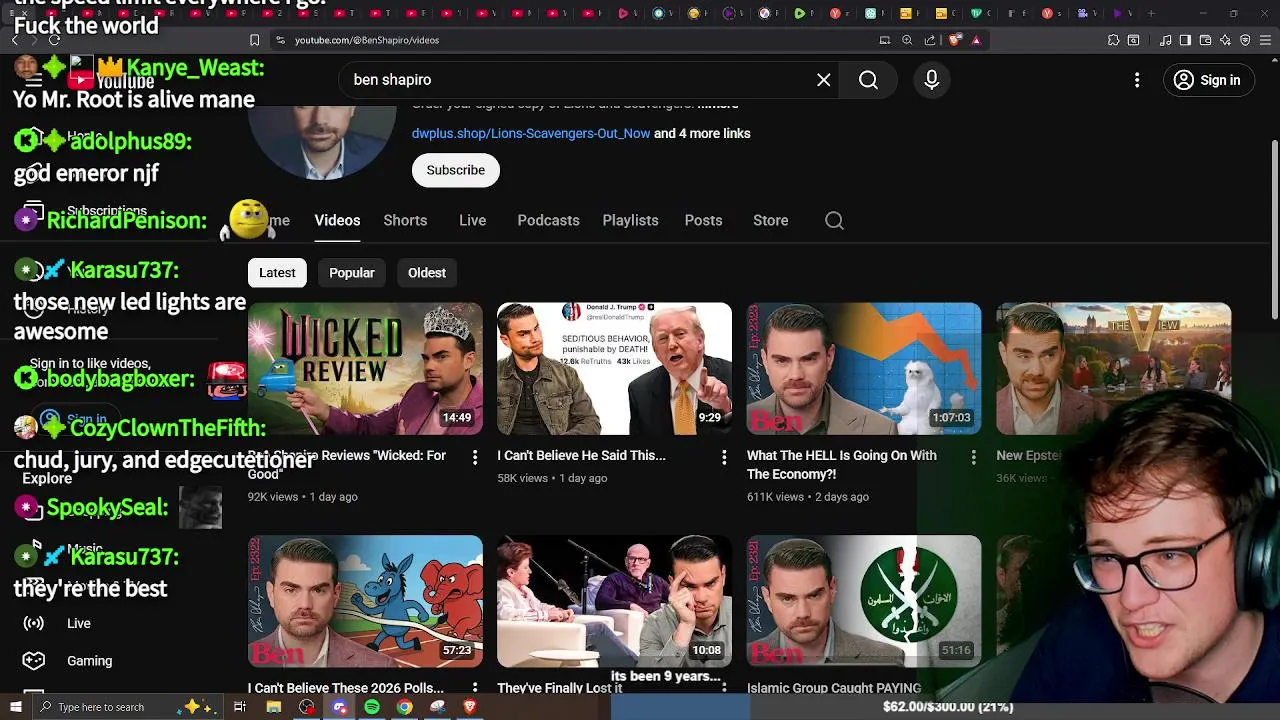Screen dimensions: 1280x720
Task: Go back using browser back arrow
Action: pos(14,40)
